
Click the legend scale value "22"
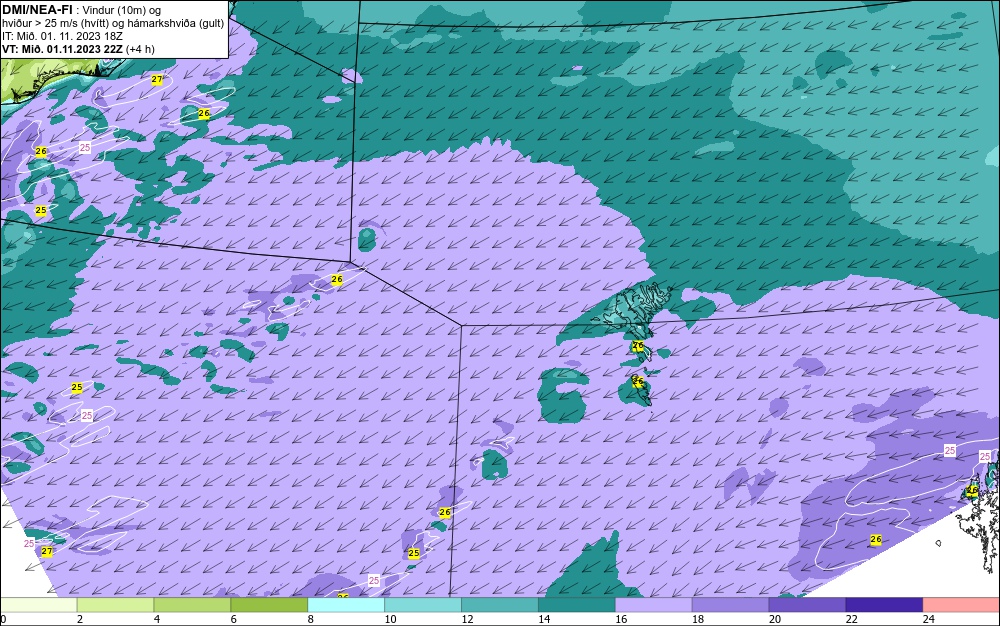click(x=851, y=619)
